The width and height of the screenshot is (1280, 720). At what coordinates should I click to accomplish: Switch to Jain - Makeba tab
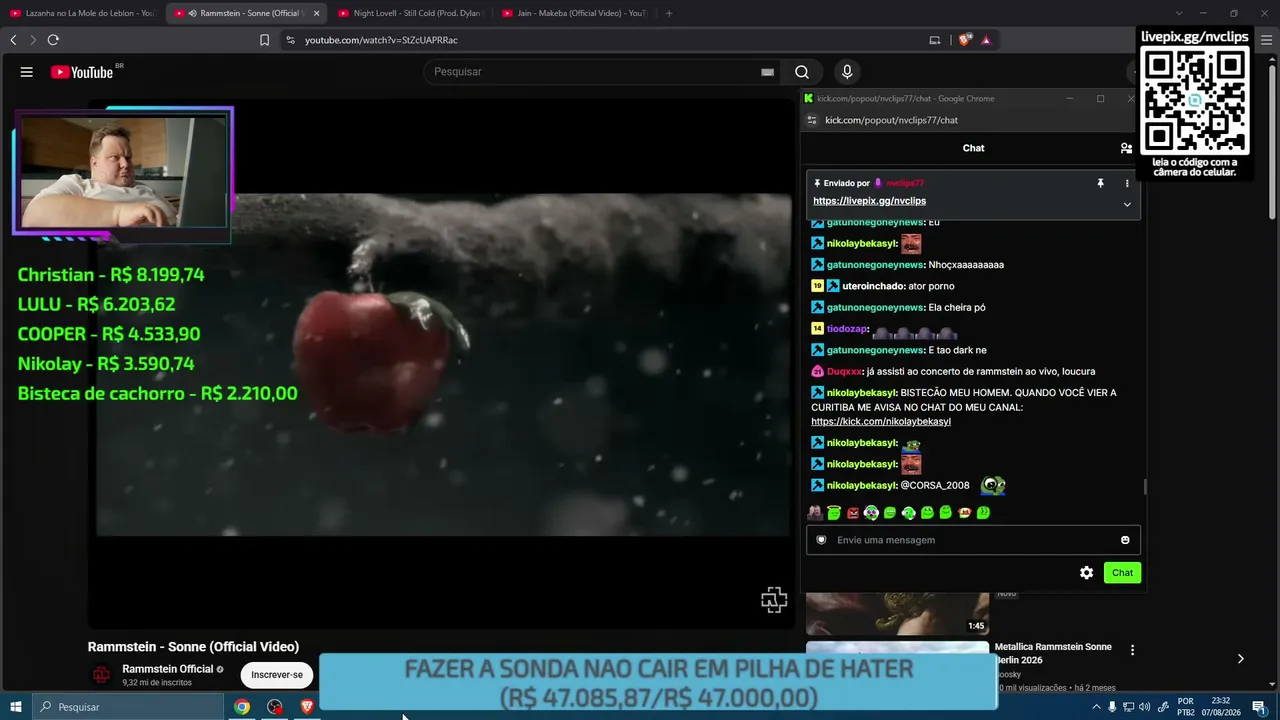(x=572, y=13)
